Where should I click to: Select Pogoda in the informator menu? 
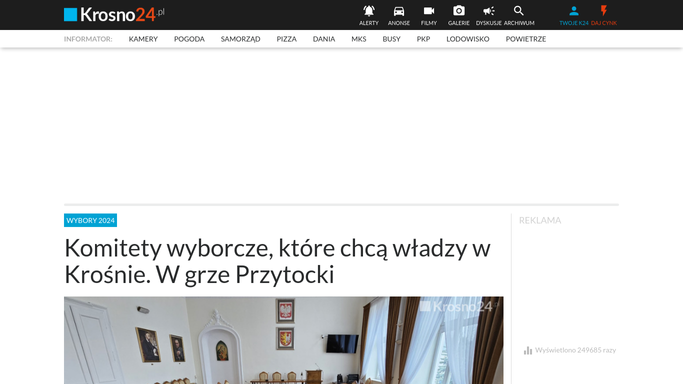(189, 39)
